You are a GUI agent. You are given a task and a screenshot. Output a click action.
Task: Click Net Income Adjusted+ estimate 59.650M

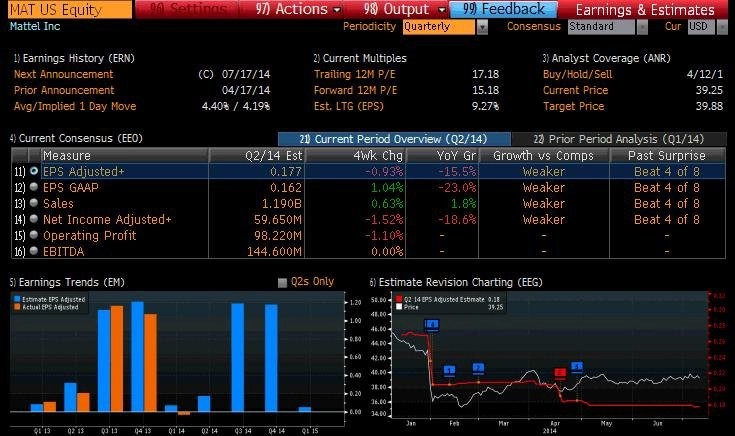coord(278,219)
